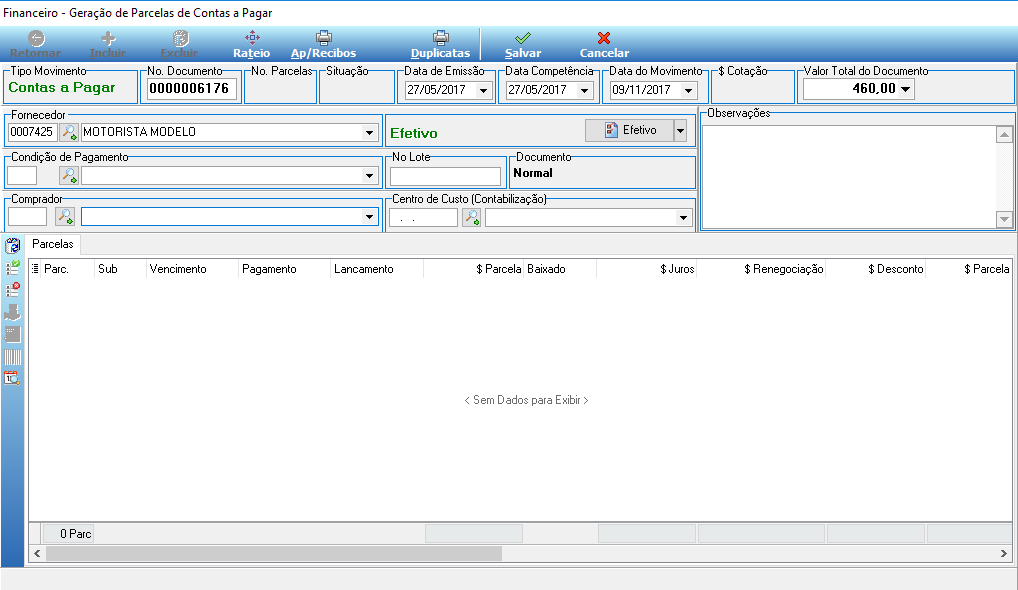
Task: Expand the Efetivo button dropdown arrow
Action: point(680,130)
